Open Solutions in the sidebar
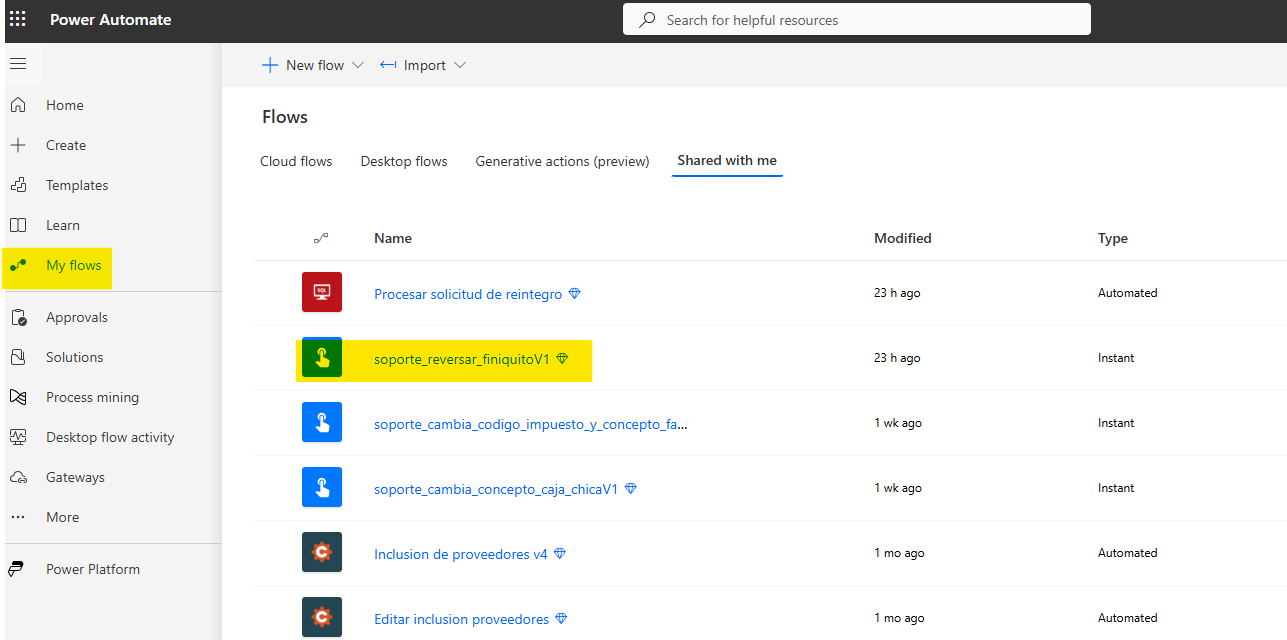 (x=75, y=357)
